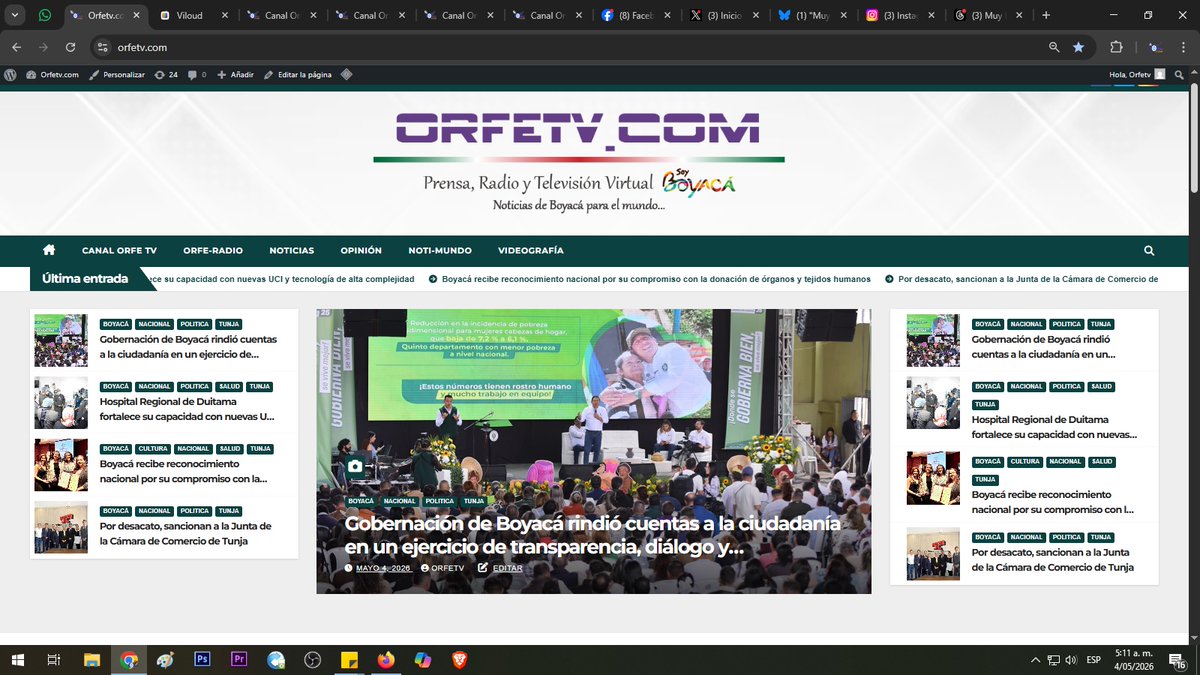Click CULTURA tag in the left article list
Screen dimensions: 1200x675
(153, 449)
